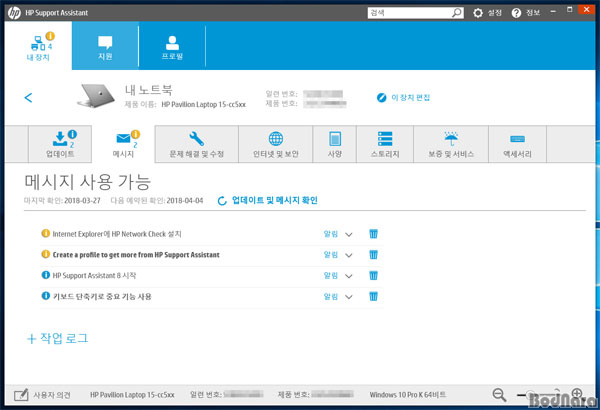
Task: Open 사용자 의견 feedback
Action: pyautogui.click(x=42, y=395)
